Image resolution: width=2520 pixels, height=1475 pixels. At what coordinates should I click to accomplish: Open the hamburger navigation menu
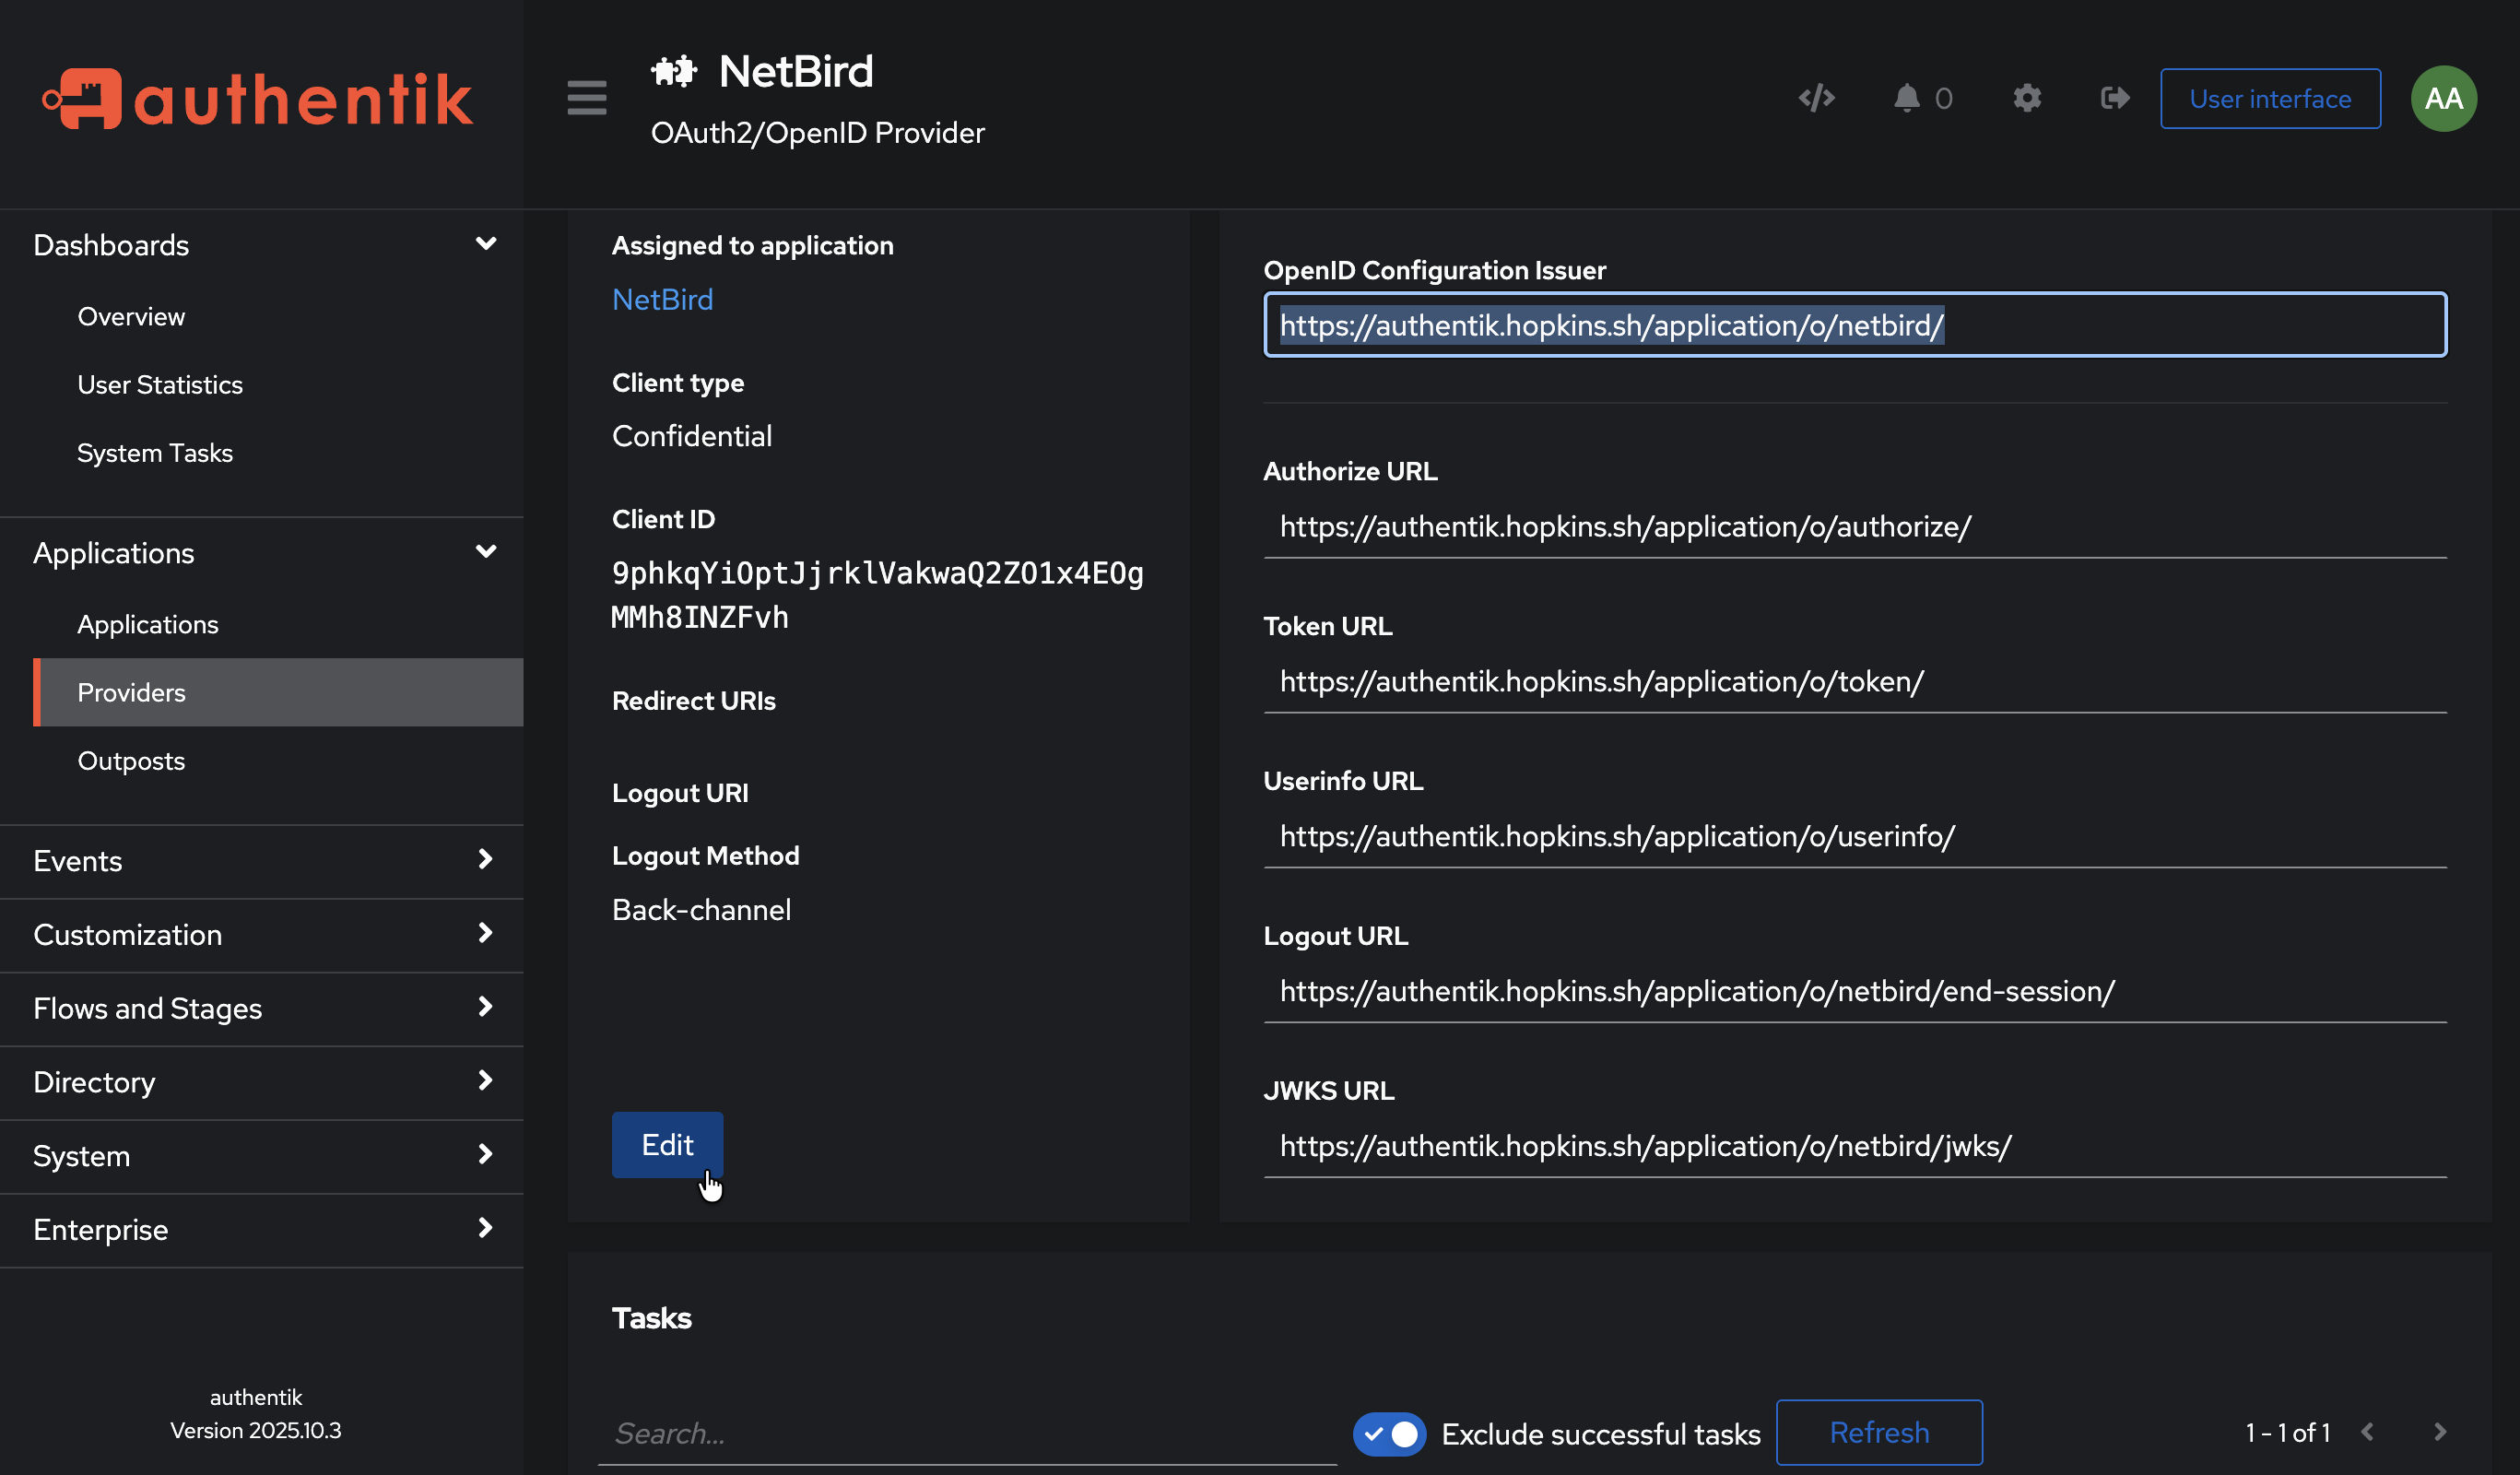click(587, 98)
